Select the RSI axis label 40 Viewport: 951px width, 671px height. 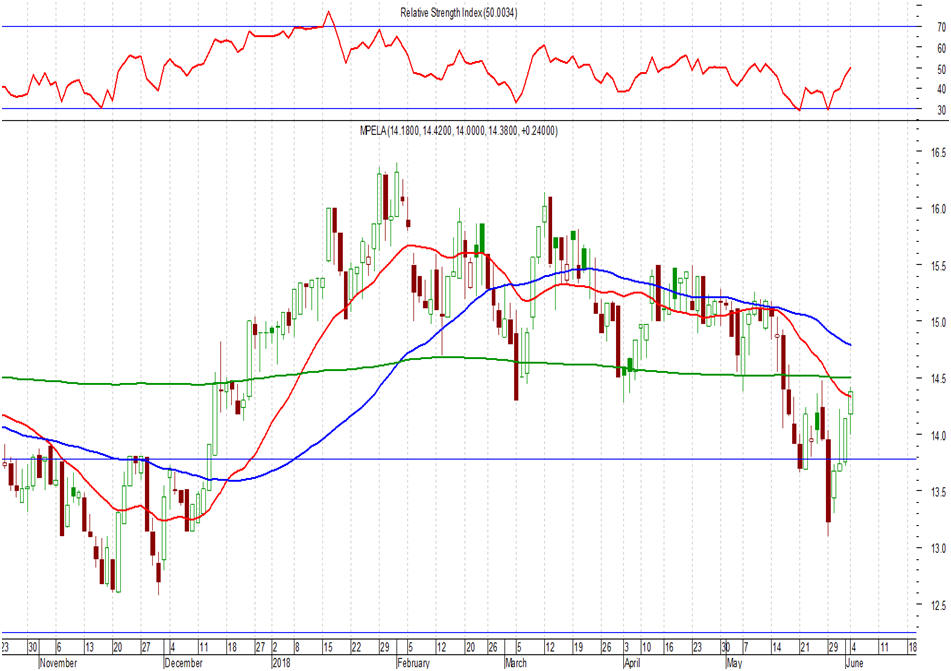[941, 89]
